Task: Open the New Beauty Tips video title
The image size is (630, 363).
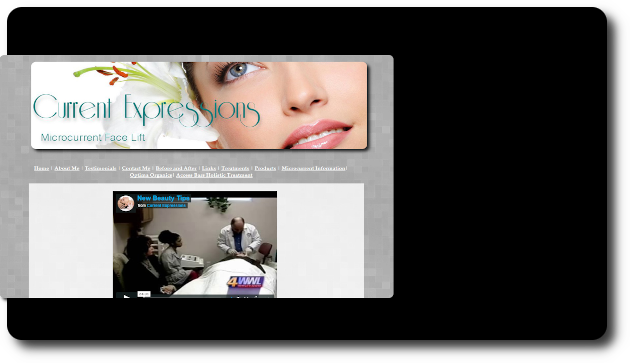Action: 164,198
